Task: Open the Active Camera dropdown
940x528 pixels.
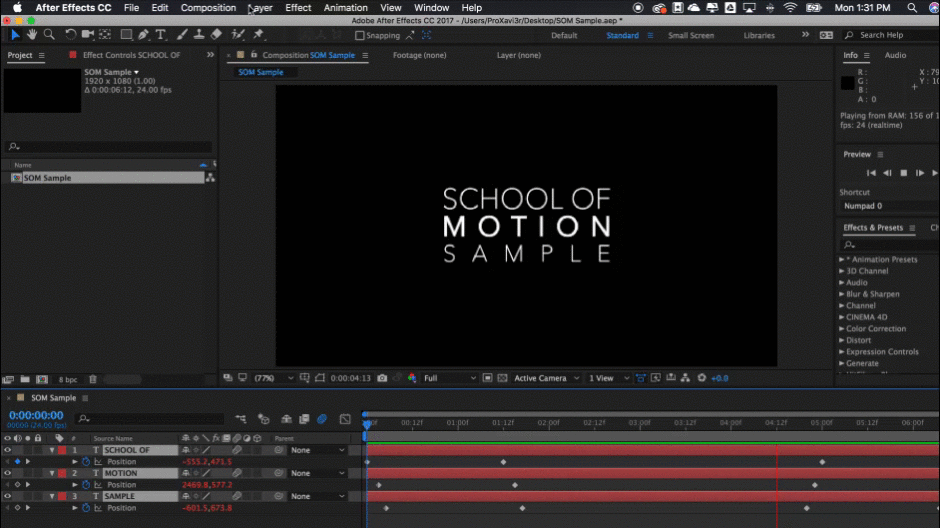Action: pyautogui.click(x=546, y=378)
